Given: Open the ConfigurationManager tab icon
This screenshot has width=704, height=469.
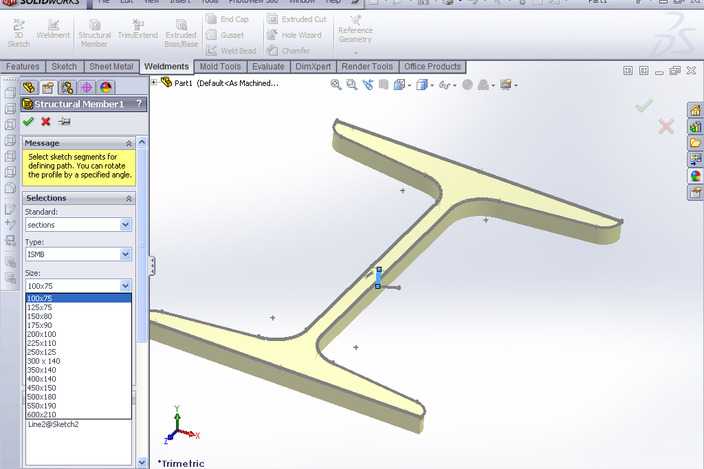Looking at the screenshot, I should 67,87.
